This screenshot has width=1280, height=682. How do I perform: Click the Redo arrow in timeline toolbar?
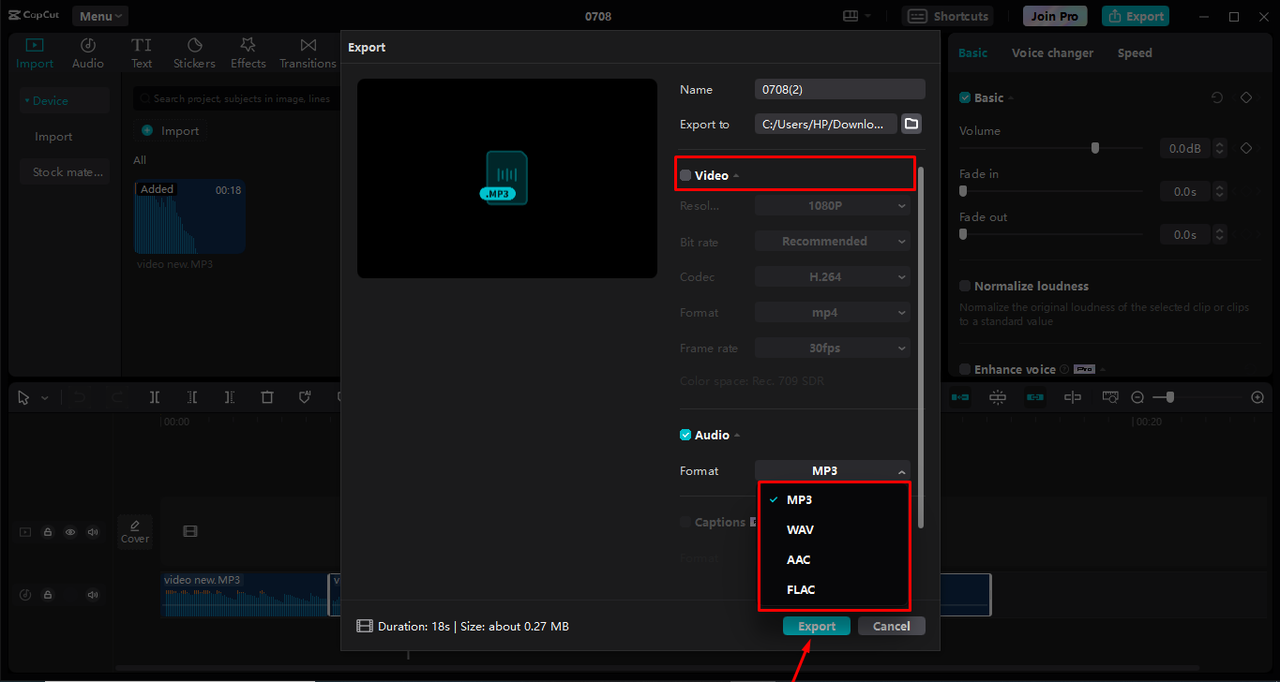coord(117,397)
